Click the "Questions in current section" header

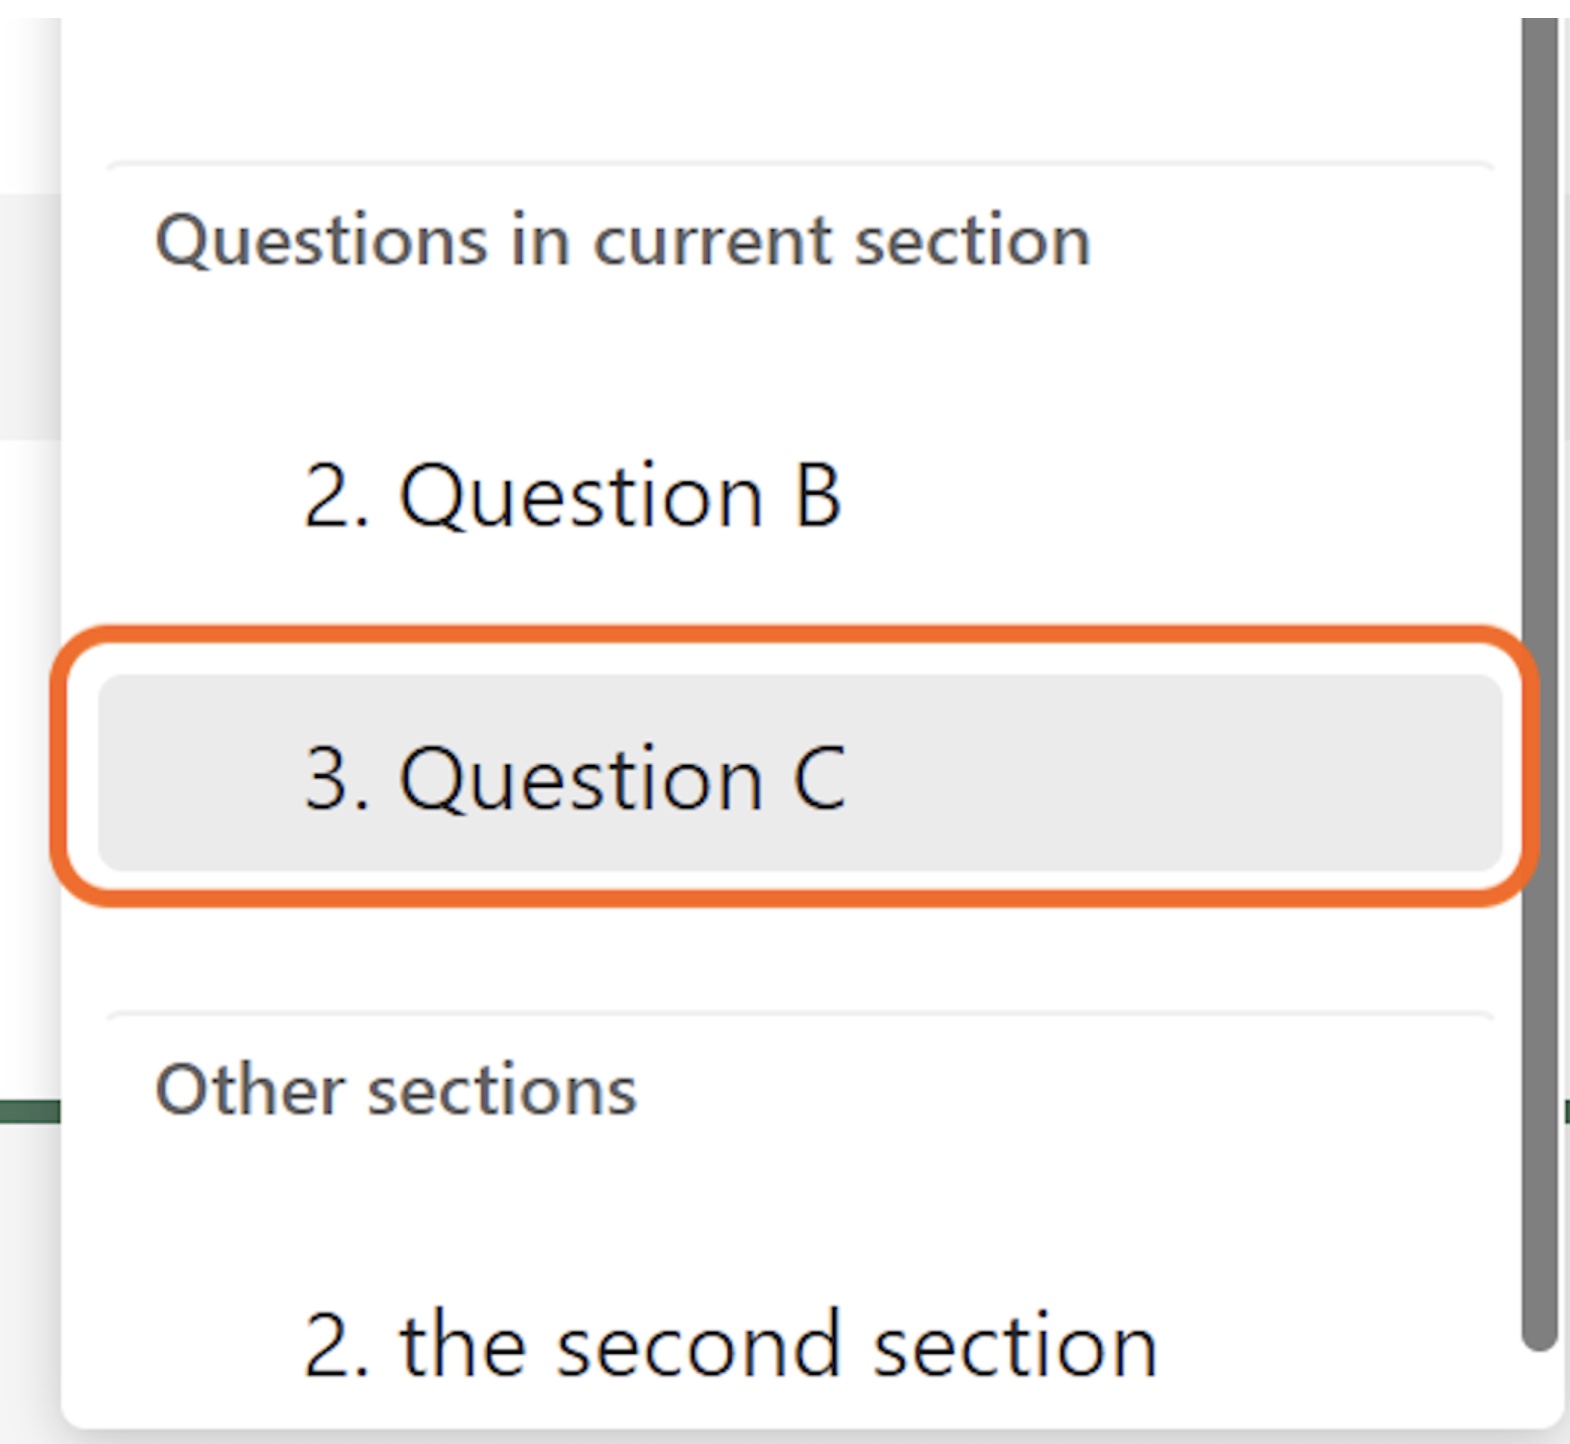click(x=622, y=242)
